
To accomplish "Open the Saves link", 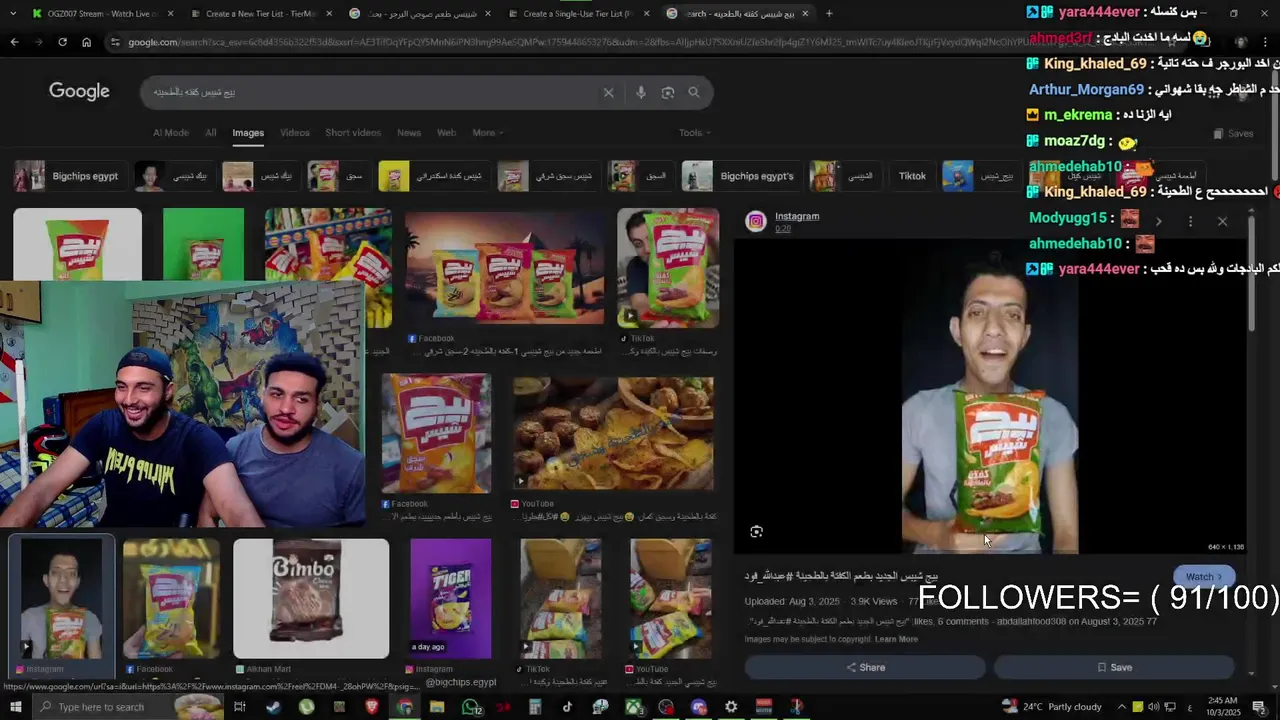I will coord(1233,133).
